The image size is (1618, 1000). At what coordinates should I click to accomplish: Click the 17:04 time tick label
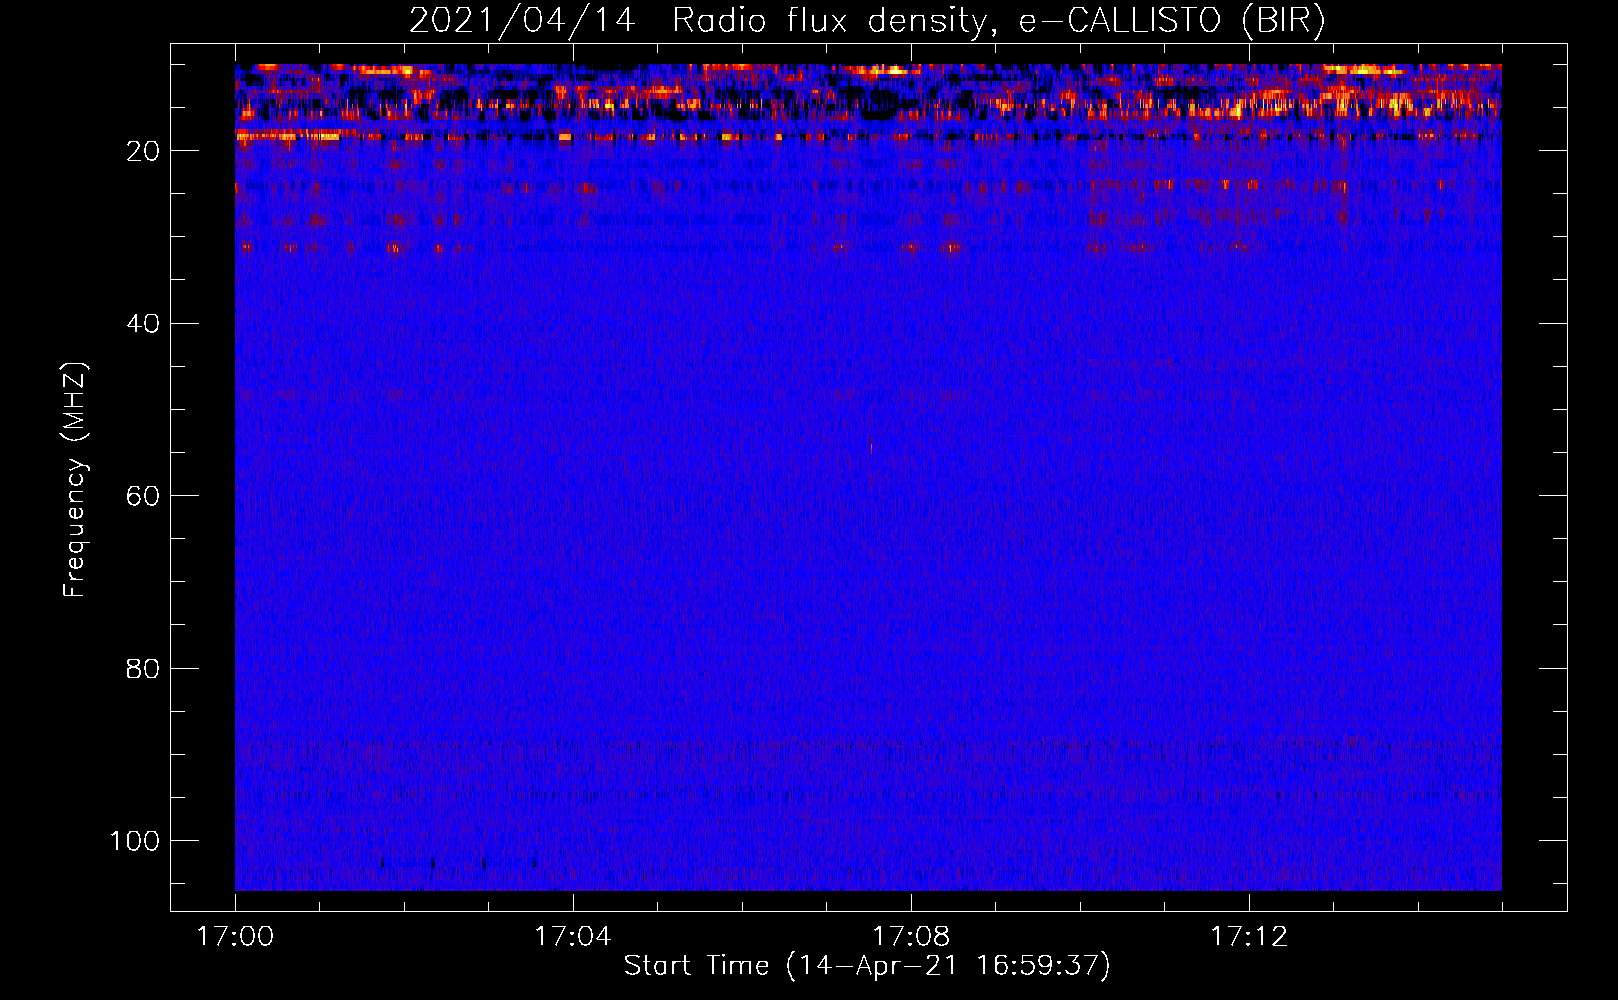[573, 936]
